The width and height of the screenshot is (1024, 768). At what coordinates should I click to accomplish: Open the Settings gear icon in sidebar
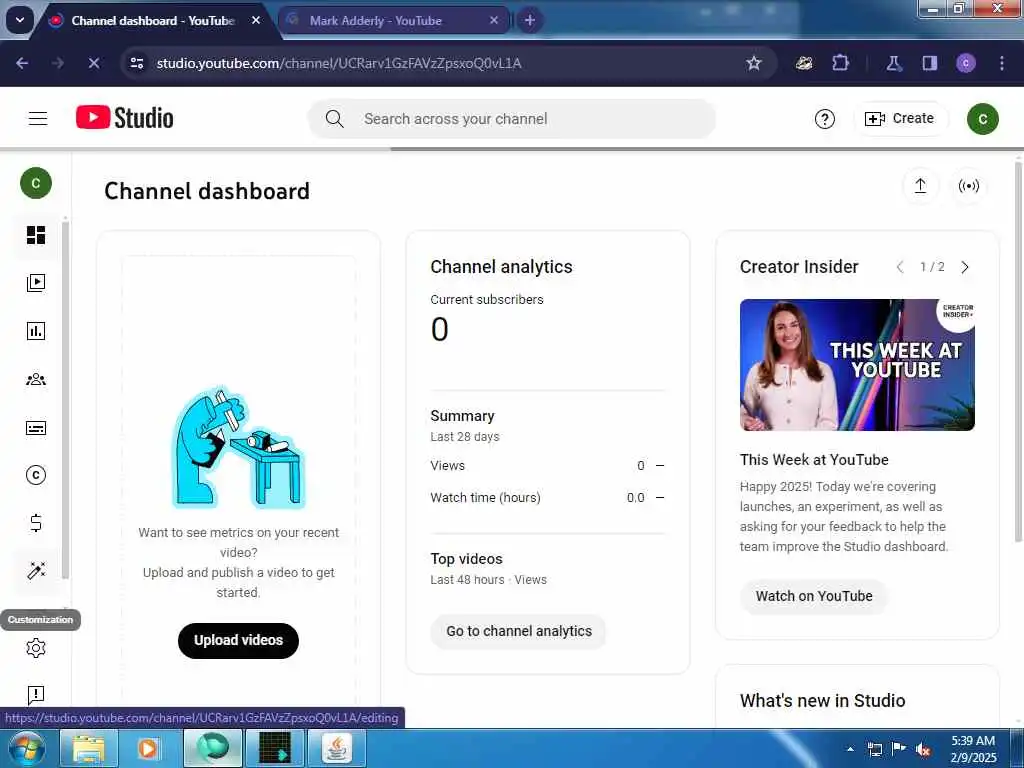(36, 648)
